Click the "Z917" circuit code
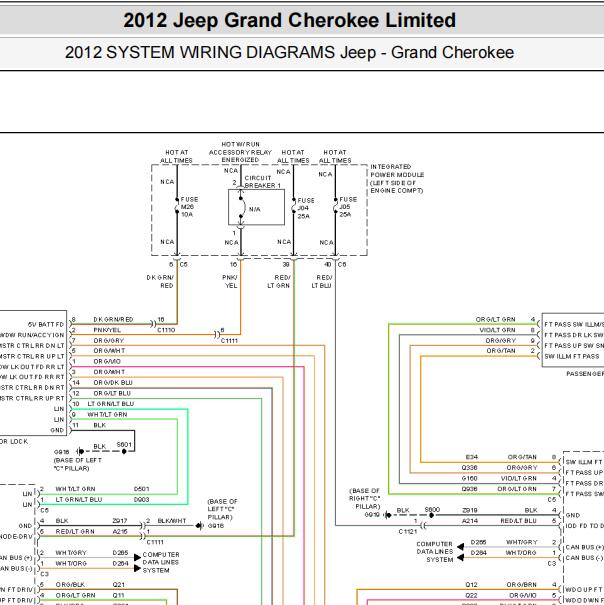Image resolution: width=604 pixels, height=605 pixels. pos(120,521)
